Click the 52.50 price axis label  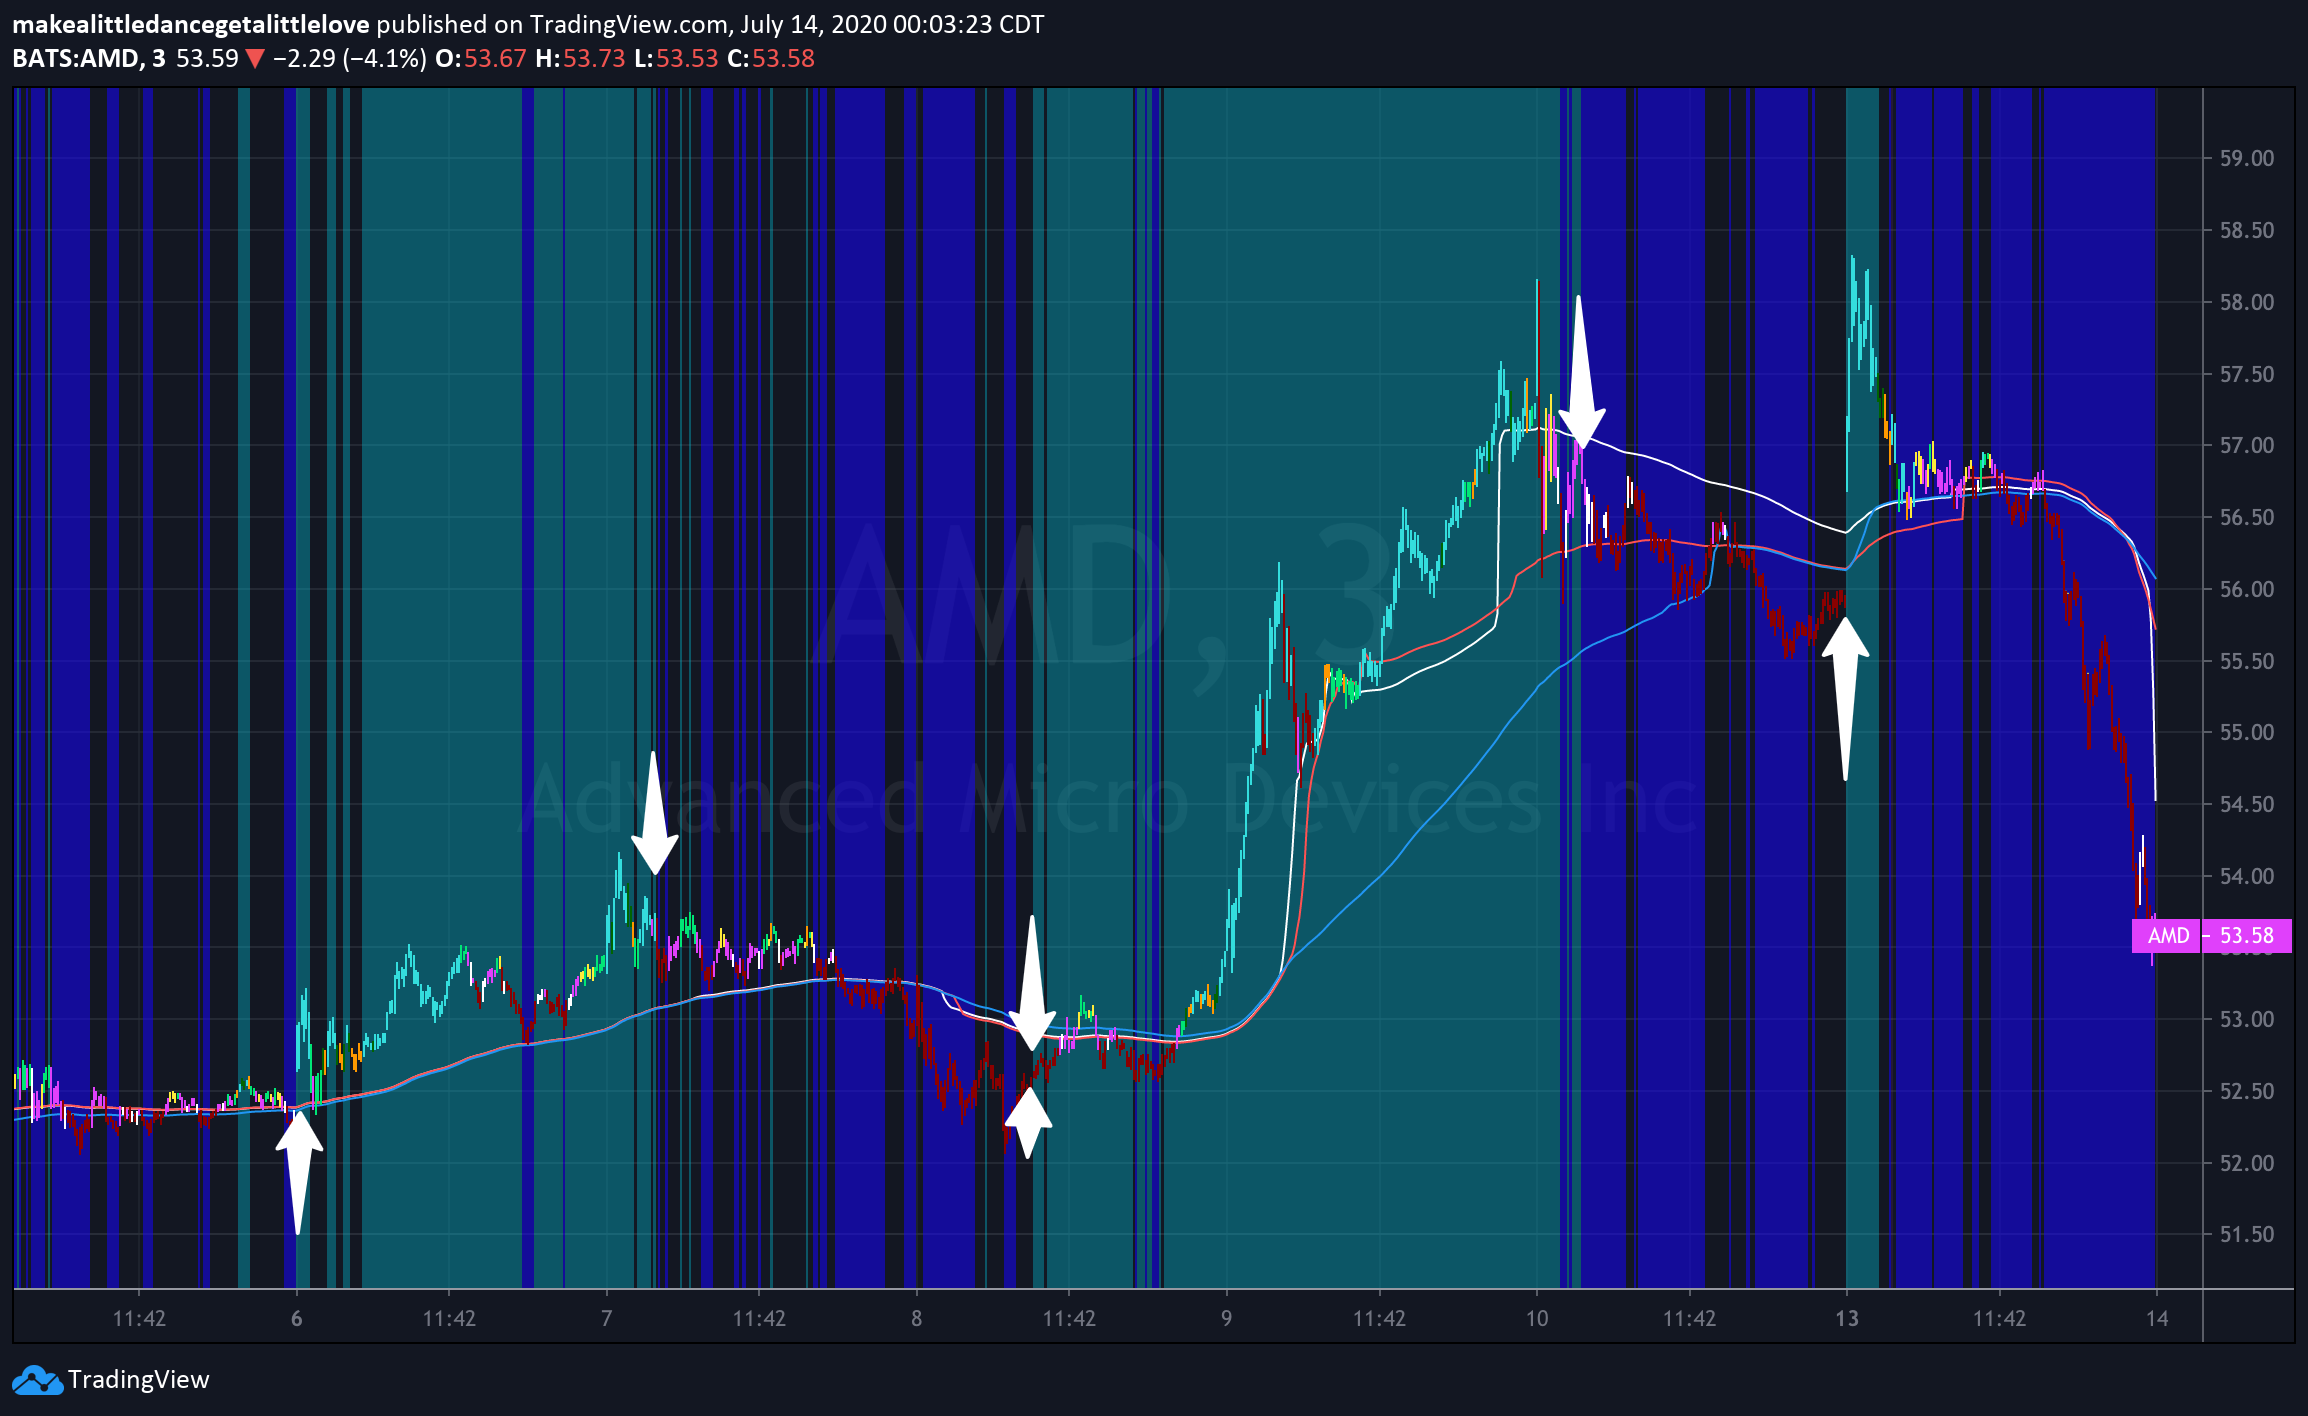(x=2247, y=1091)
